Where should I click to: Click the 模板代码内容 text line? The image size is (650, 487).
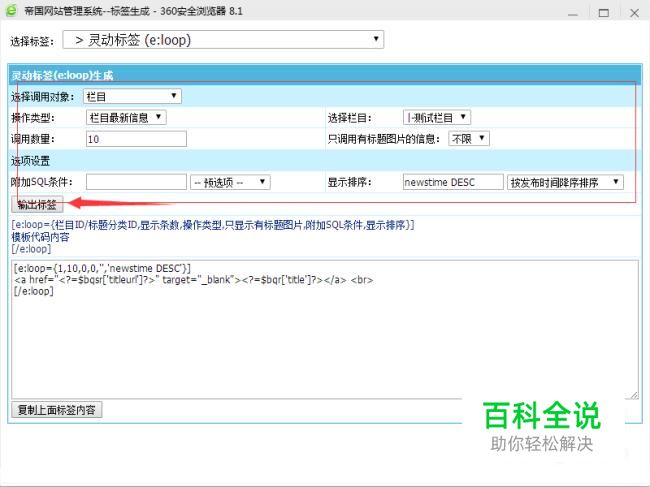(x=40, y=237)
